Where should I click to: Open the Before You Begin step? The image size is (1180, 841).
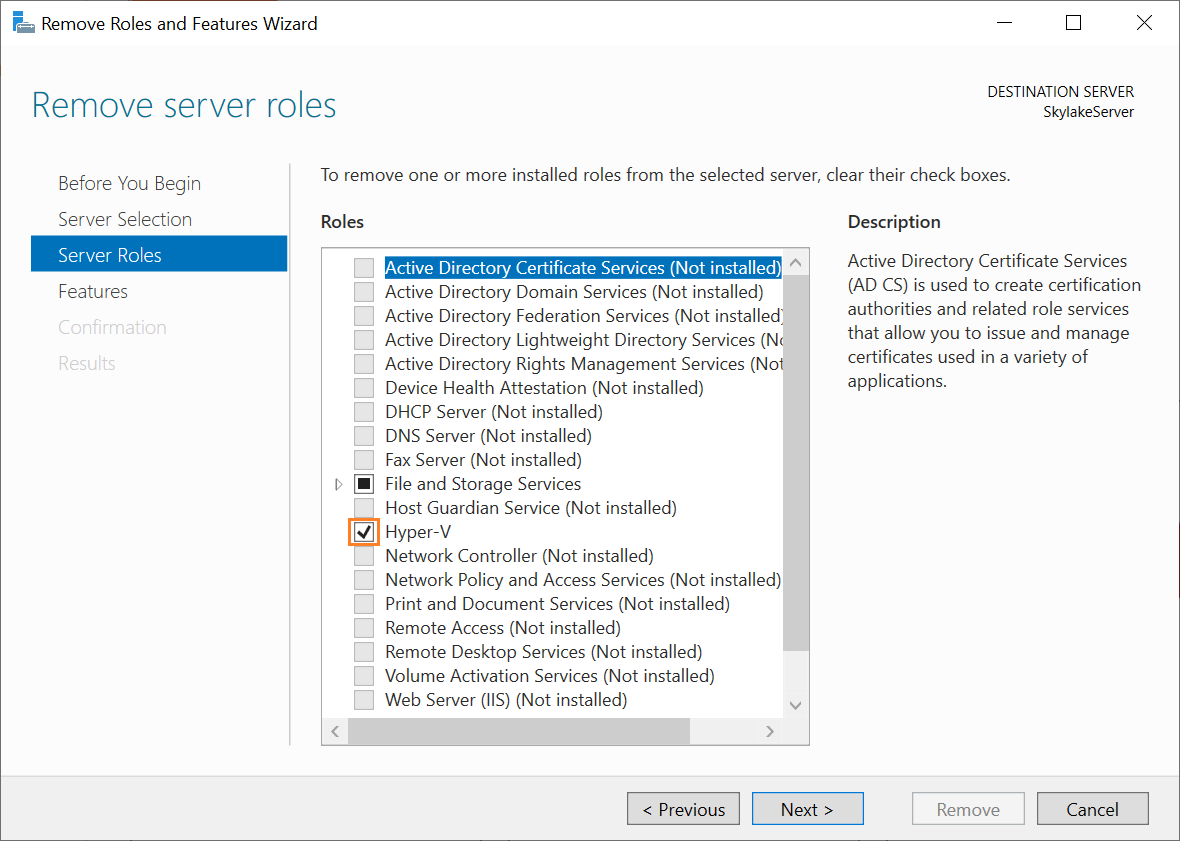pyautogui.click(x=129, y=184)
